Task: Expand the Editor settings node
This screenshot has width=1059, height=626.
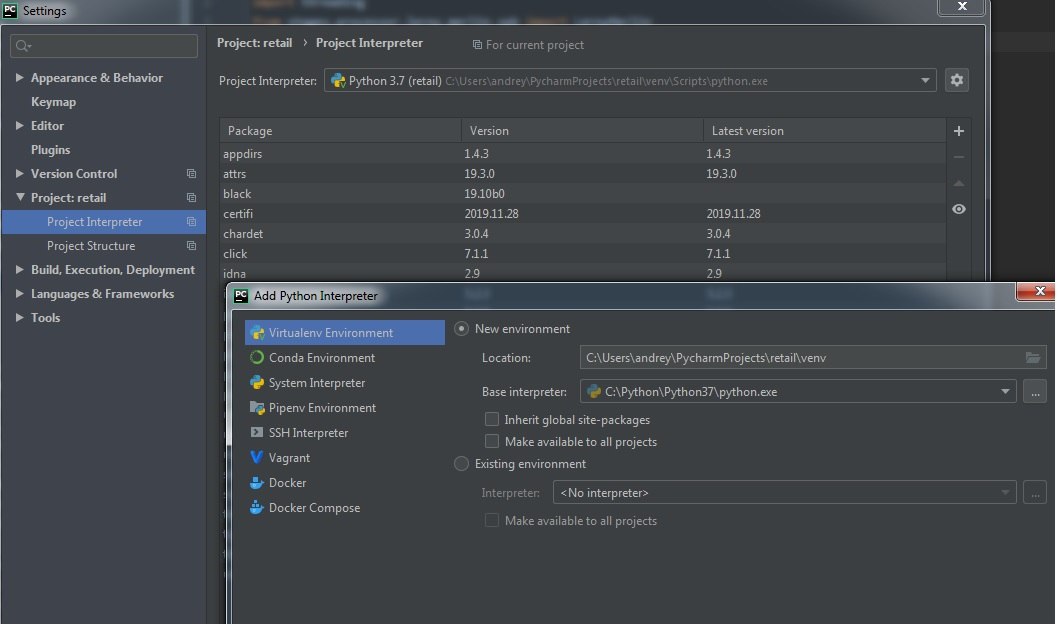Action: tap(20, 126)
